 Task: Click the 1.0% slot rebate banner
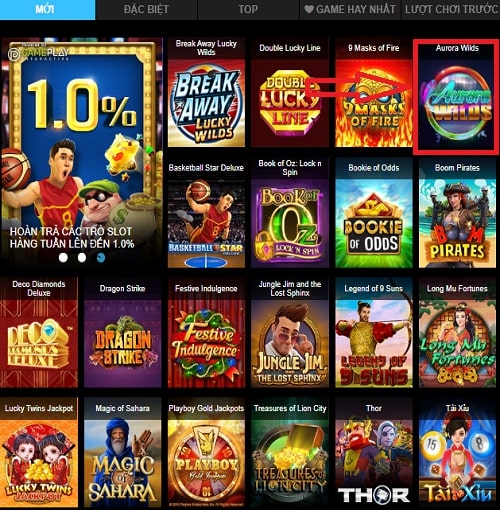(x=82, y=152)
